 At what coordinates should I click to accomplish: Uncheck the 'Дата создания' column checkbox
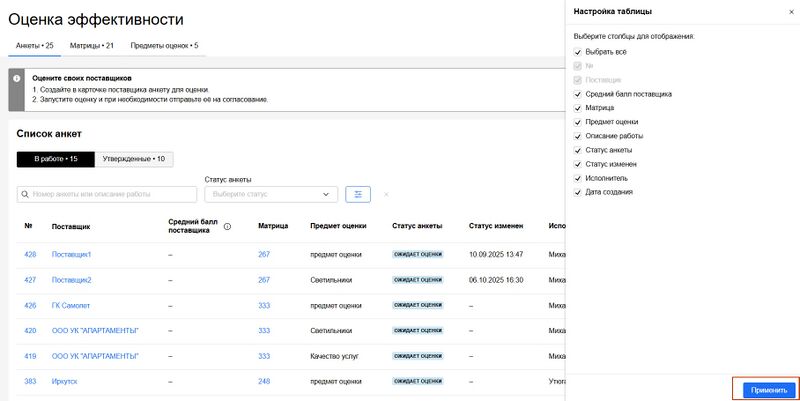(578, 192)
